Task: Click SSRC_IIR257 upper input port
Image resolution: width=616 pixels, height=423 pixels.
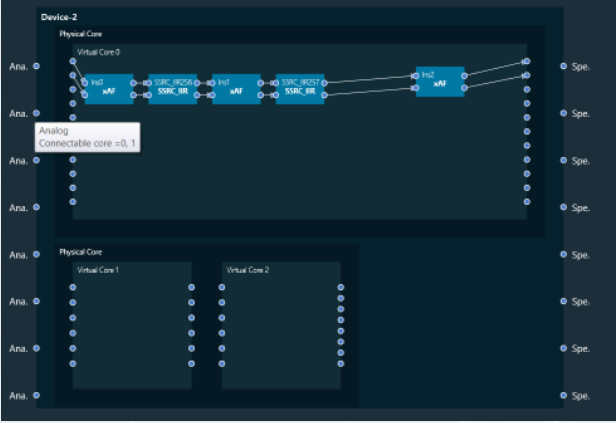Action: [x=276, y=83]
